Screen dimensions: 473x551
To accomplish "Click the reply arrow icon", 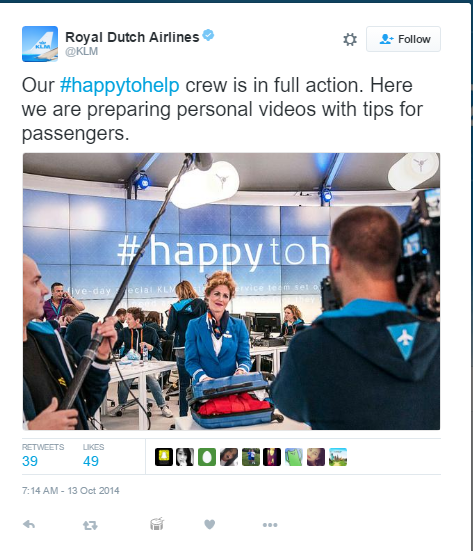I will tap(29, 525).
